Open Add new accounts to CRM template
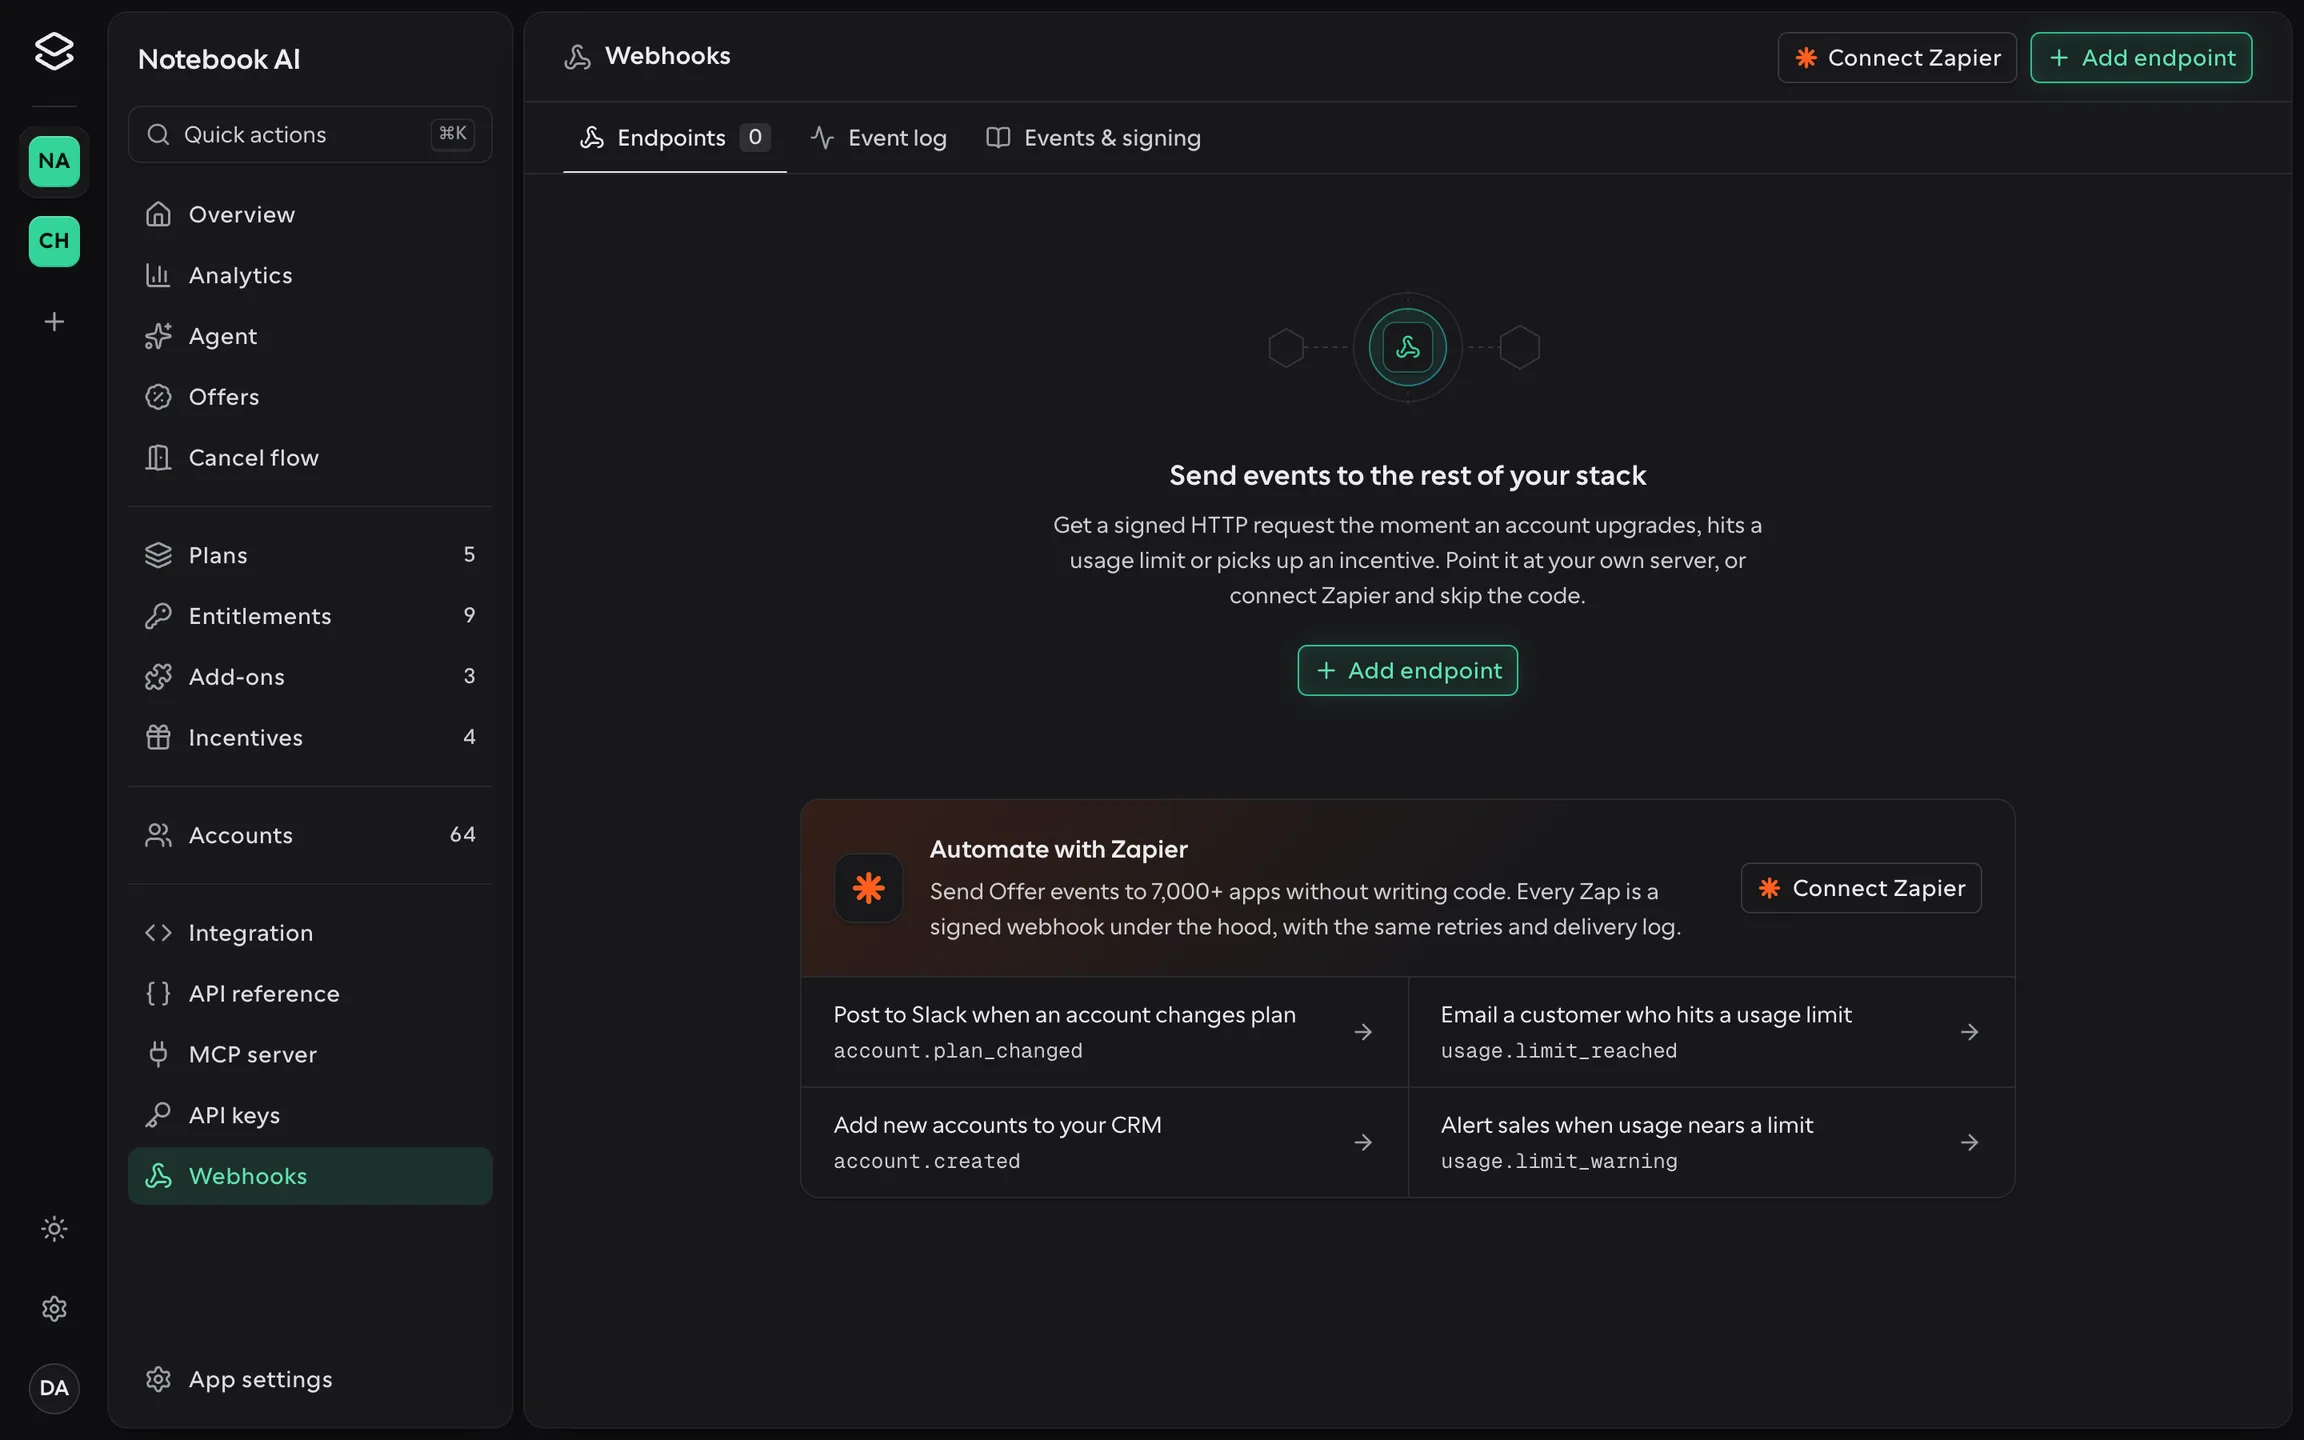2304x1440 pixels. click(x=1104, y=1142)
